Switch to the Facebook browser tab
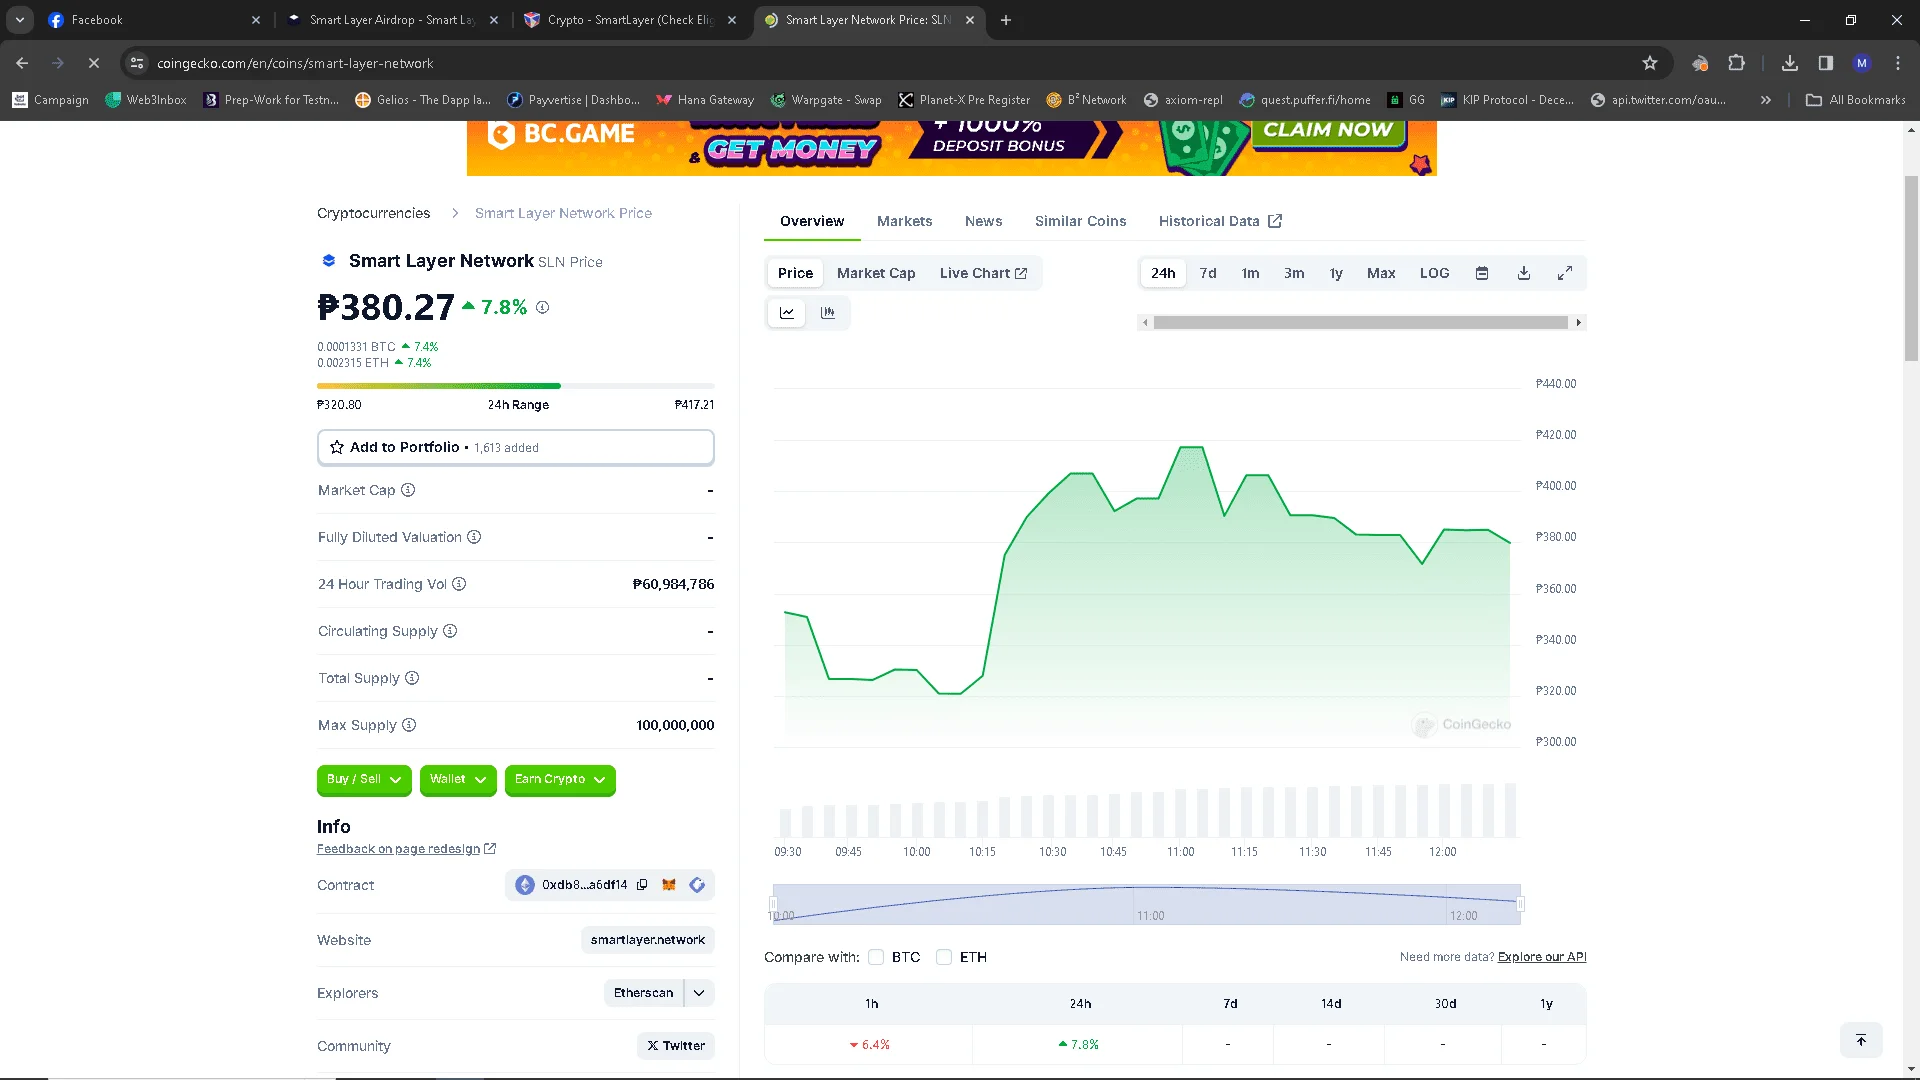Screen dimensions: 1920x1080 tap(155, 20)
